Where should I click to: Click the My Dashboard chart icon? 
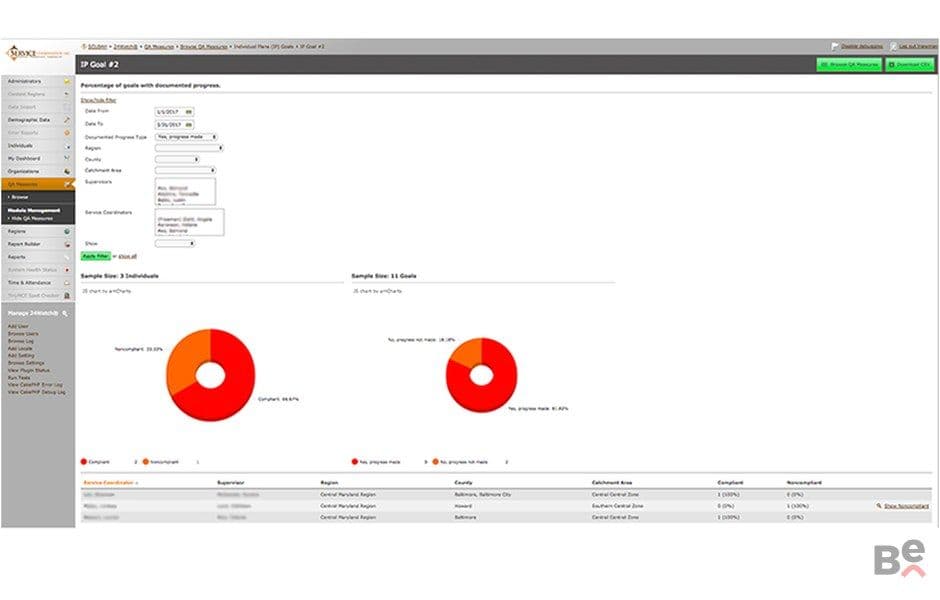tap(67, 158)
